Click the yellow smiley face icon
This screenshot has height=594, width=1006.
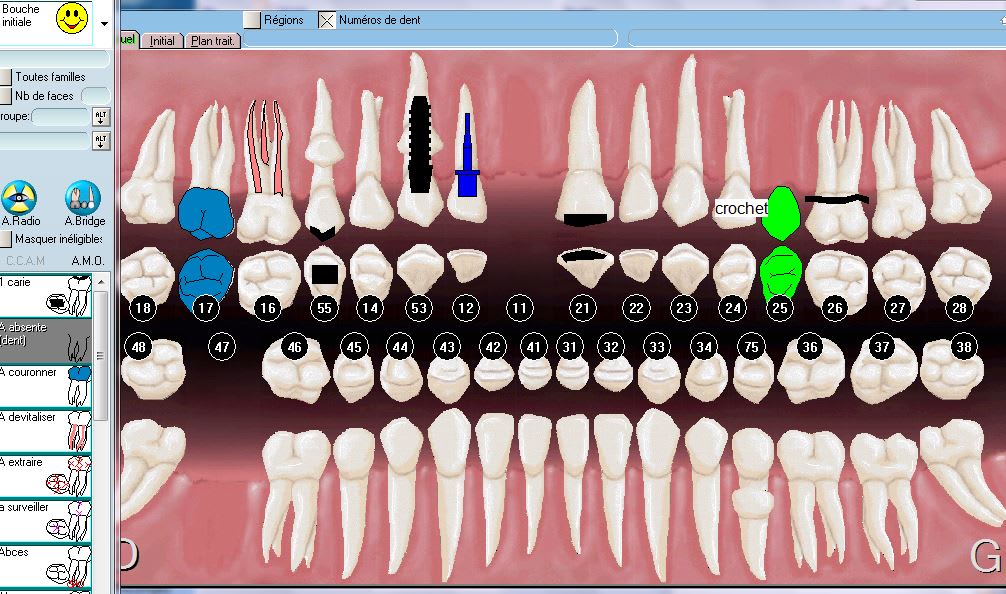coord(71,18)
